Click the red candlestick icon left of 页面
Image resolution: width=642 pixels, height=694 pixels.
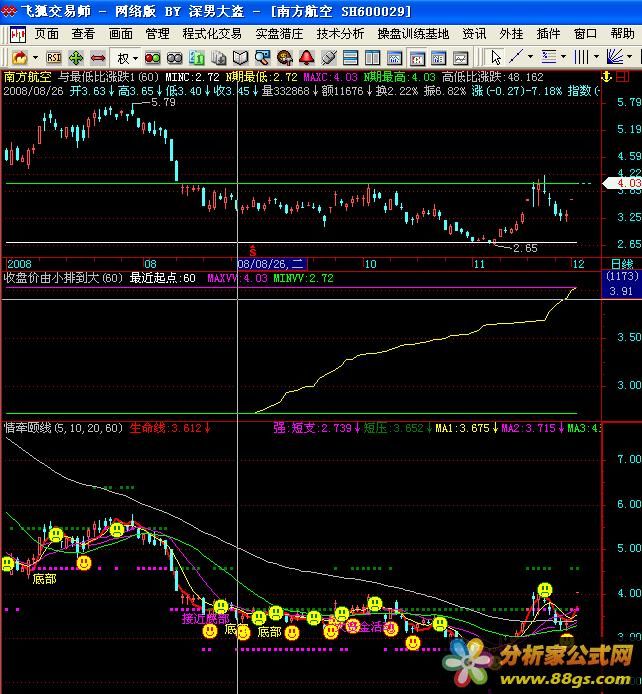pyautogui.click(x=18, y=34)
